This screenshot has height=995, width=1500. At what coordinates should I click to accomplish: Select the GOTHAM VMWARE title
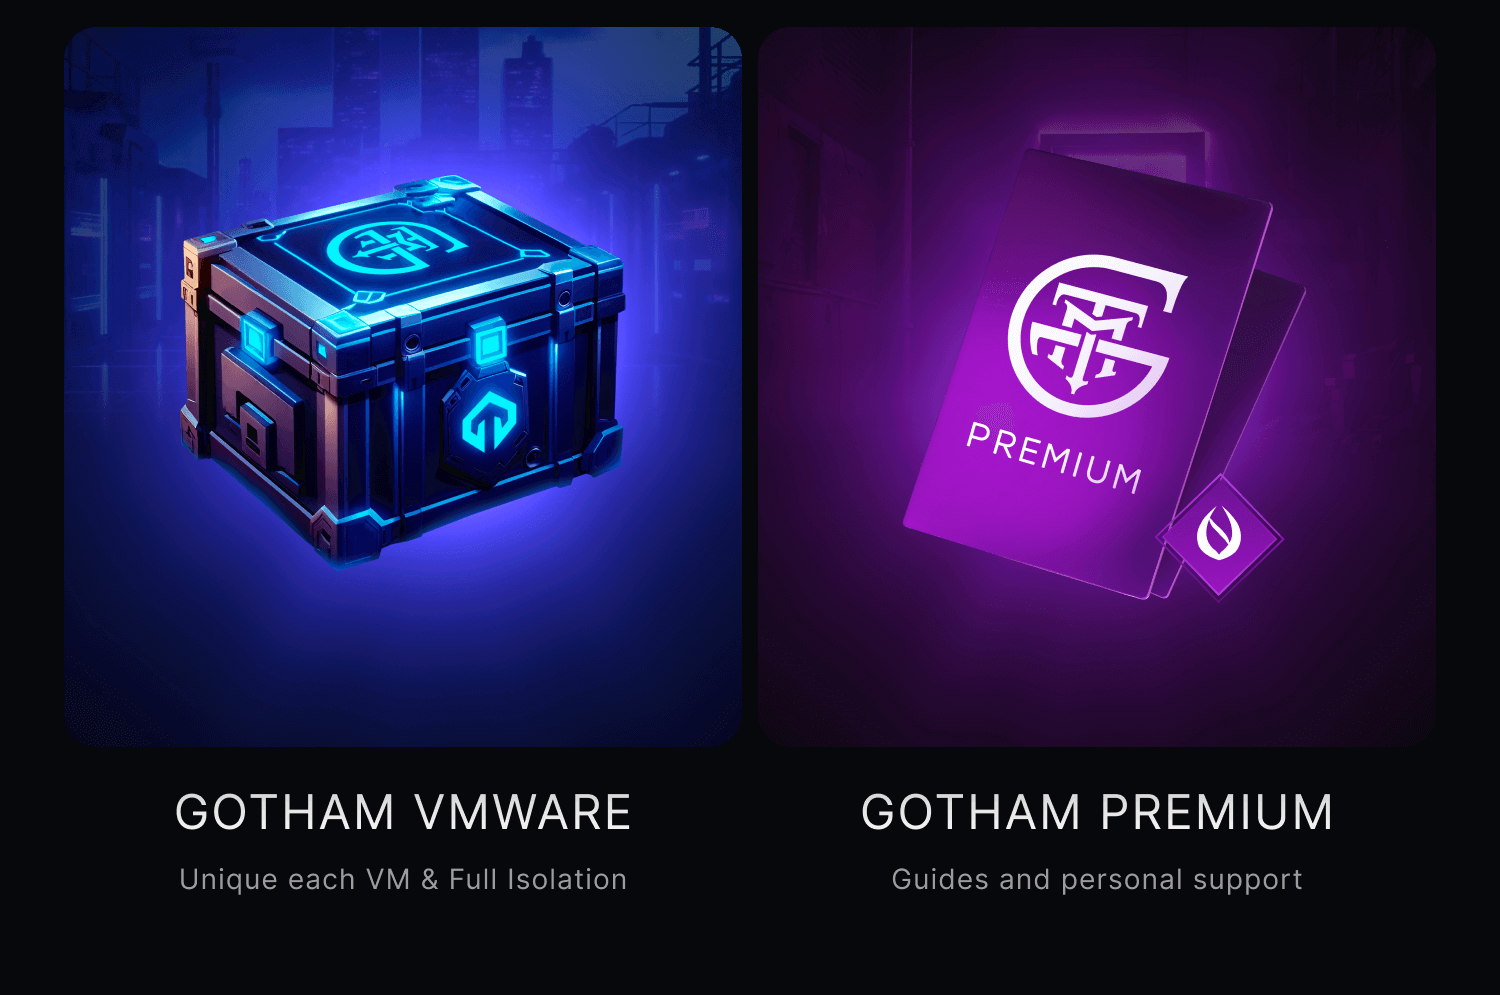(x=403, y=812)
